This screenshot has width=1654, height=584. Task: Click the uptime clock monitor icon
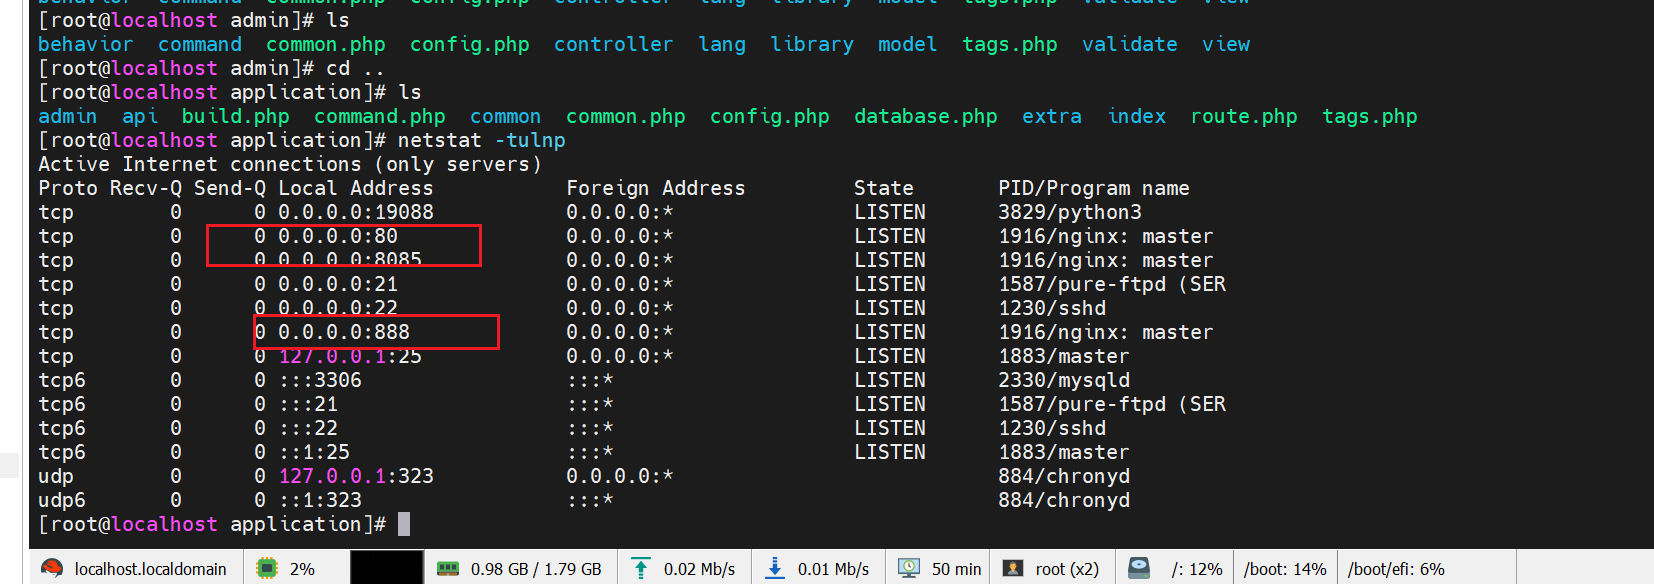[x=909, y=568]
